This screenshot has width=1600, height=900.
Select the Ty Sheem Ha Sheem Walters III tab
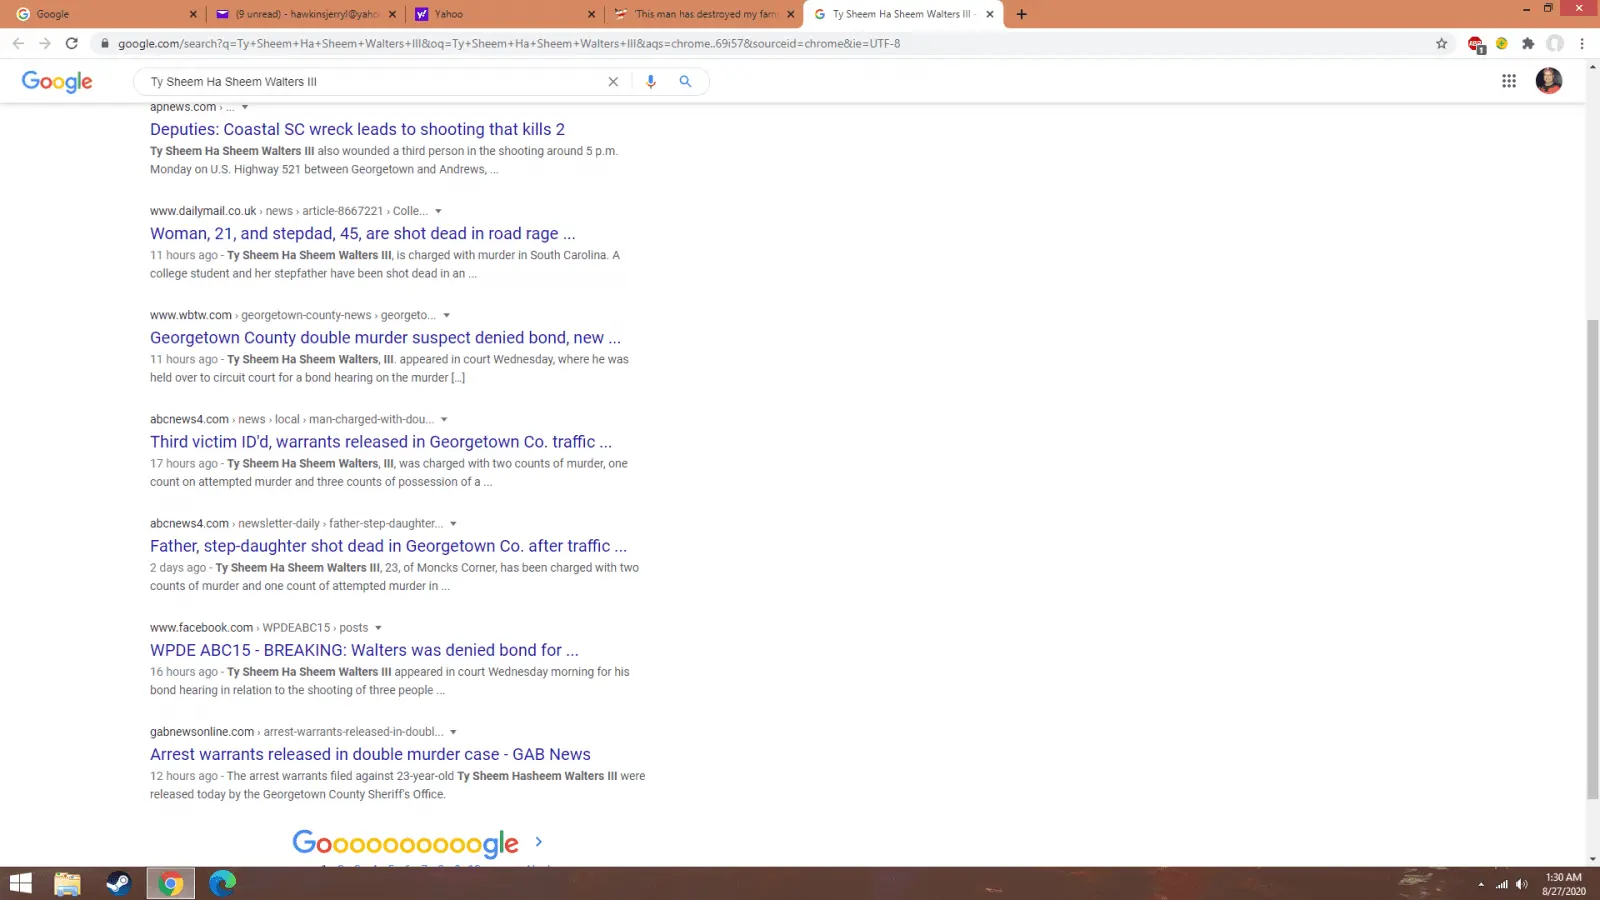(903, 14)
